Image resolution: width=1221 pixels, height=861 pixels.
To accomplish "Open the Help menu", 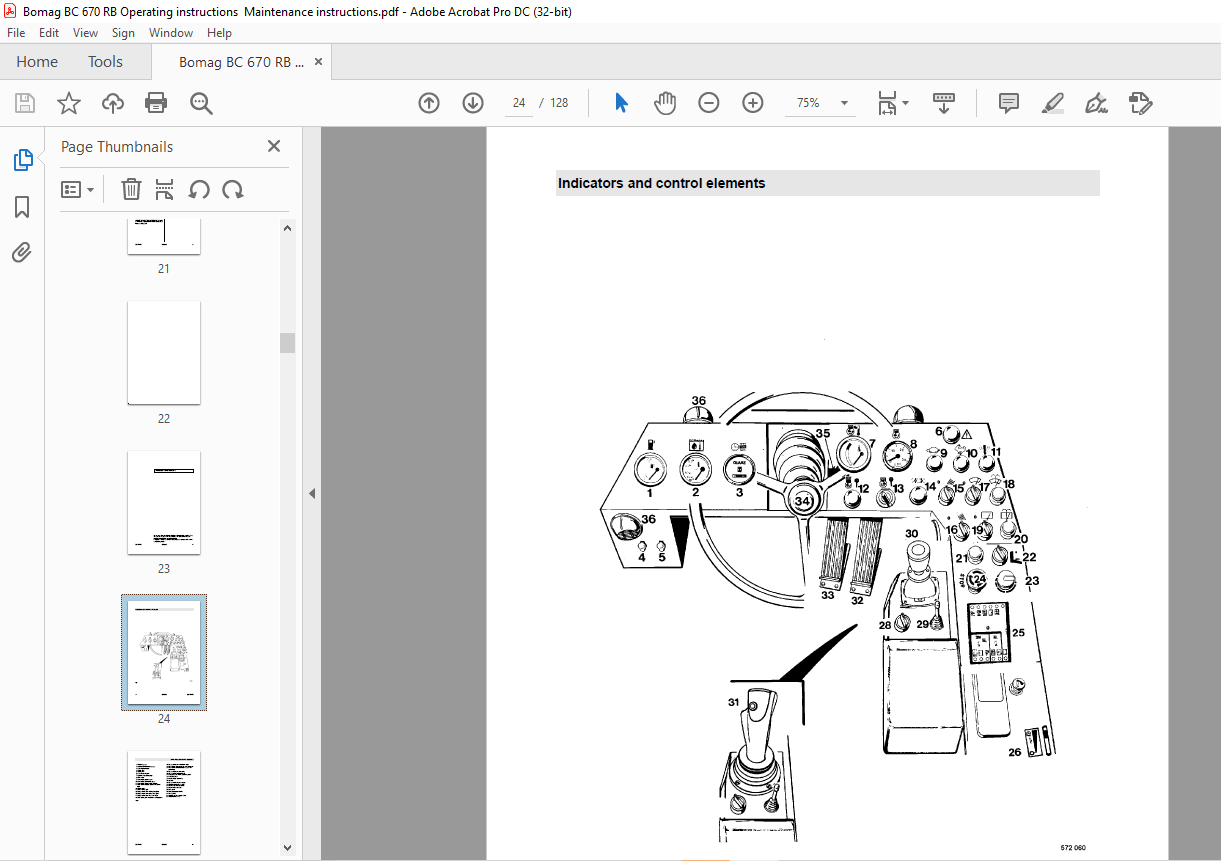I will 219,33.
